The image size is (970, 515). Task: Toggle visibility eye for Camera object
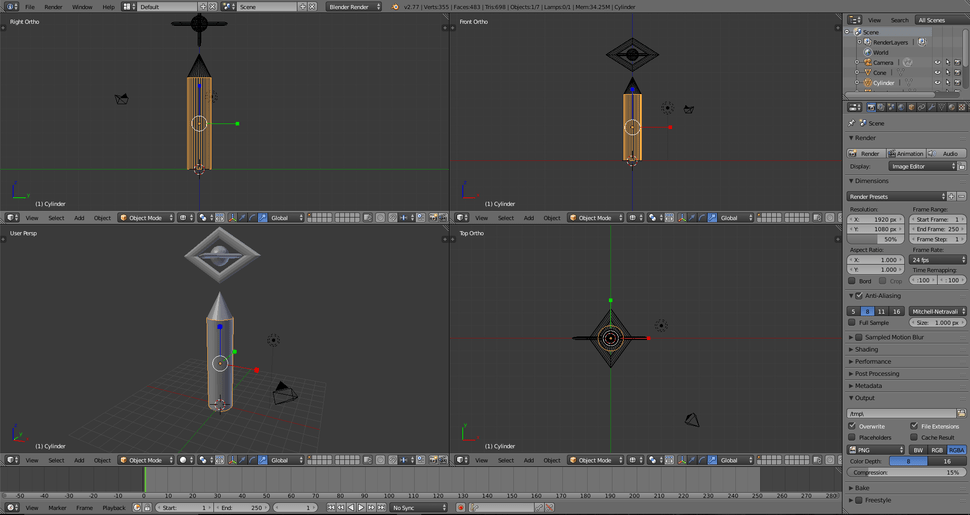click(x=937, y=62)
